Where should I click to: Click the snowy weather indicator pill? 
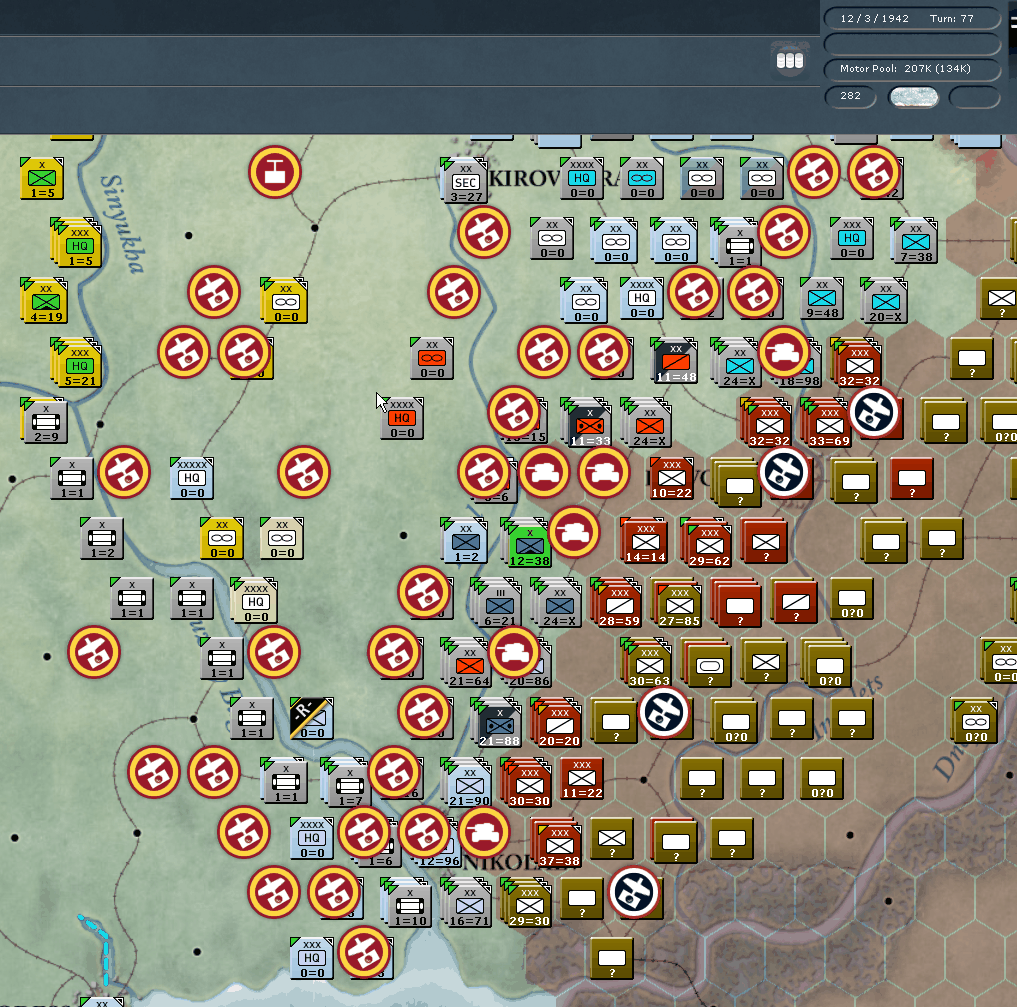pos(914,97)
